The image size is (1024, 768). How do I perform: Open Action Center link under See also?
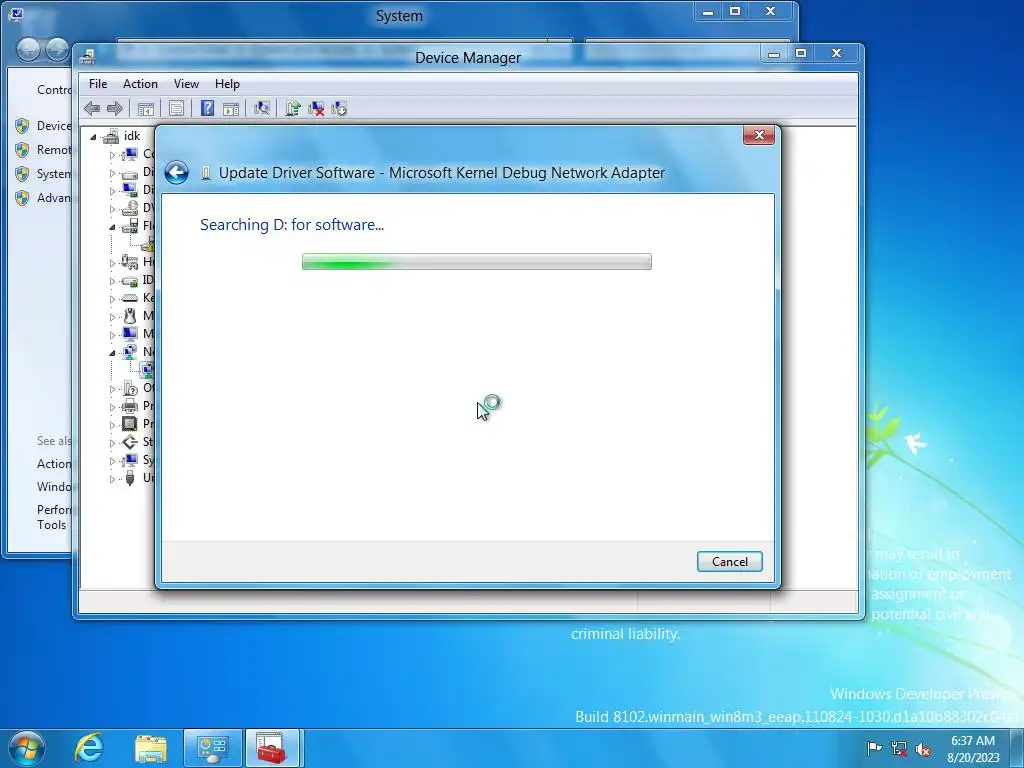click(x=54, y=464)
